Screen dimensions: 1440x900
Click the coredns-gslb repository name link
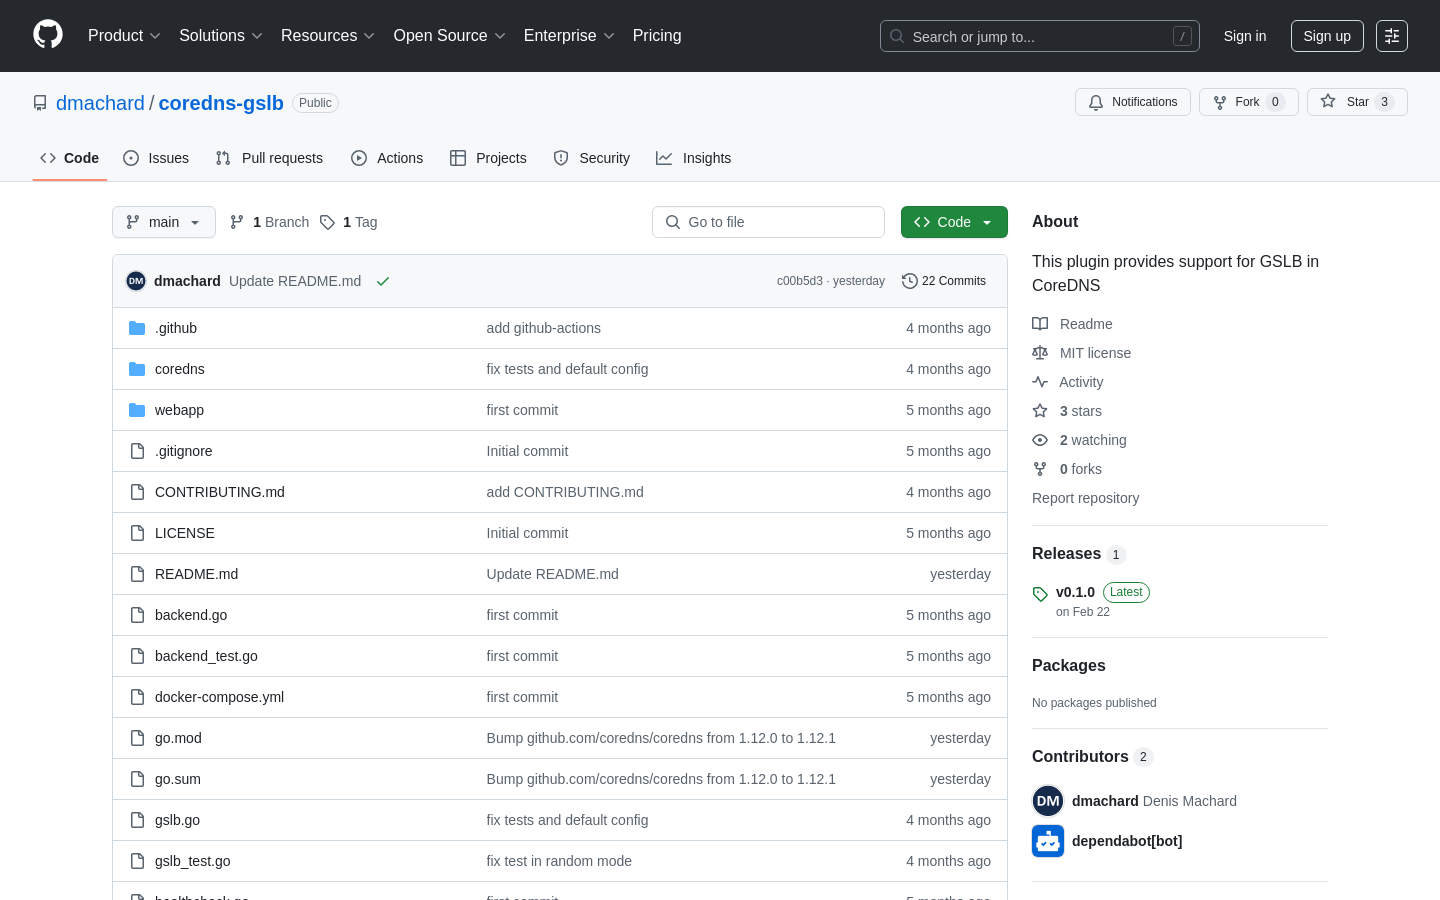(x=221, y=103)
